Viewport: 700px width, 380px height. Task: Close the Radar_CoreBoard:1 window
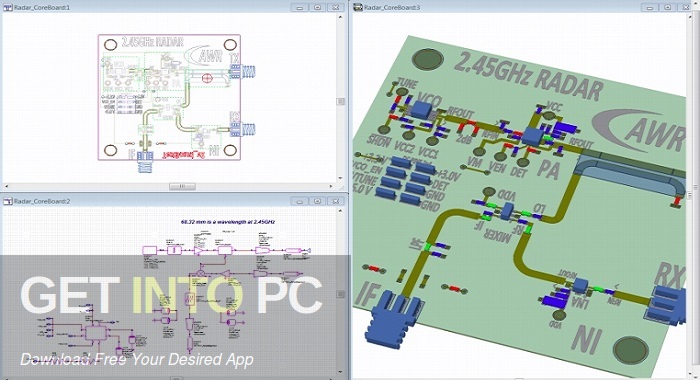[x=335, y=8]
